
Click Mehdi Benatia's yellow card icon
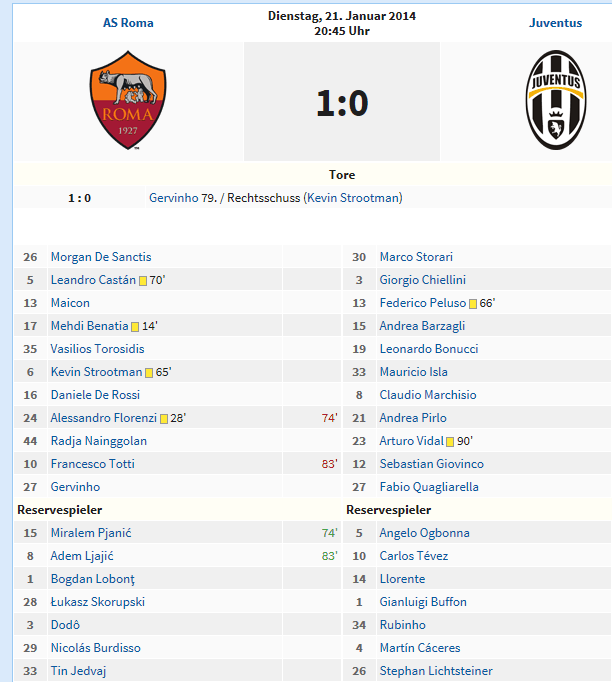[x=135, y=327]
